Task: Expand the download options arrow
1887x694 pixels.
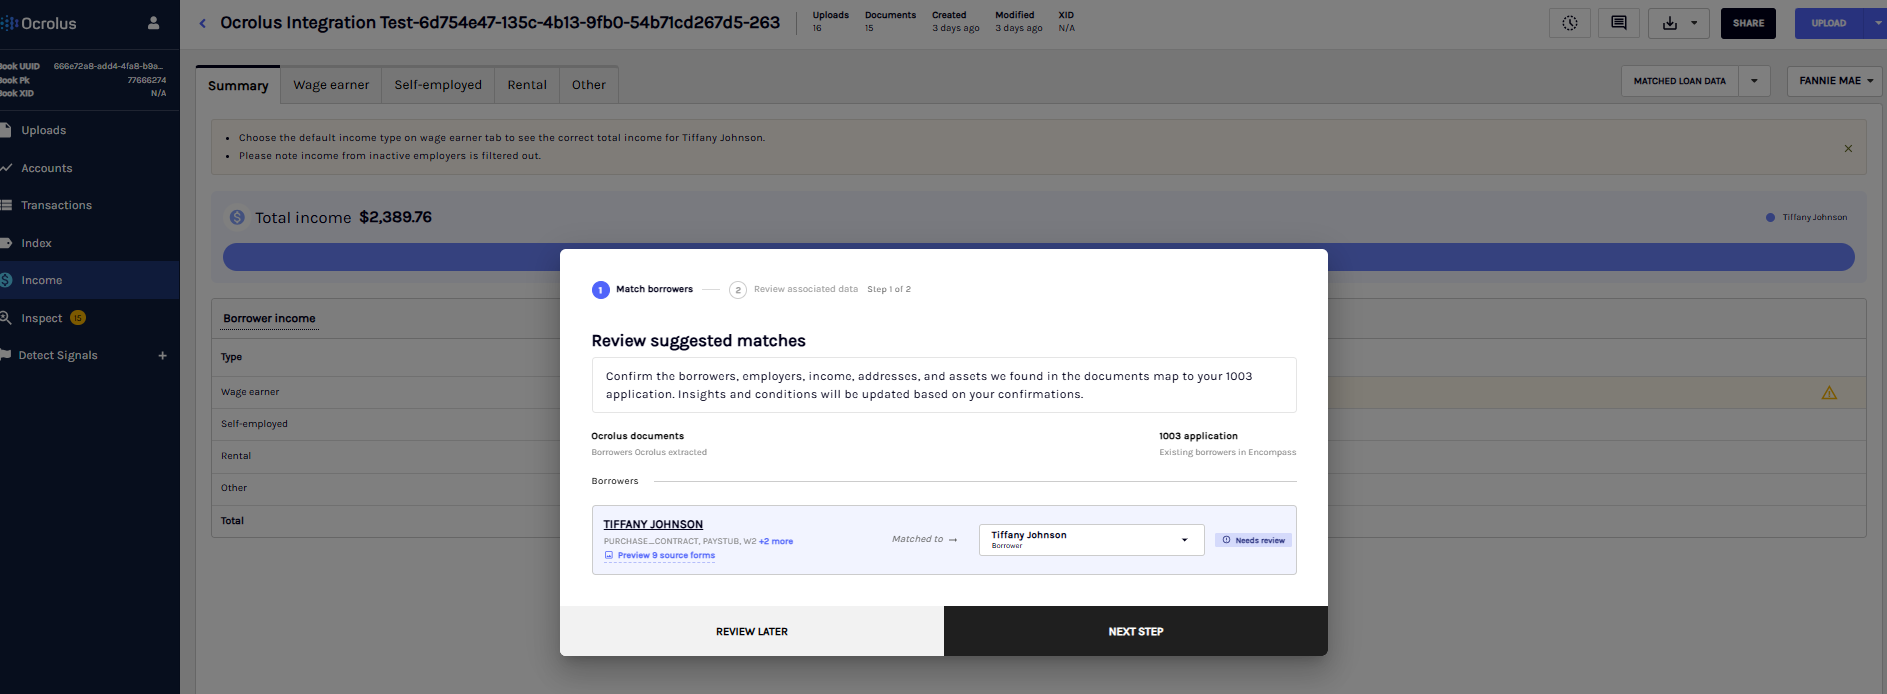Action: point(1694,23)
